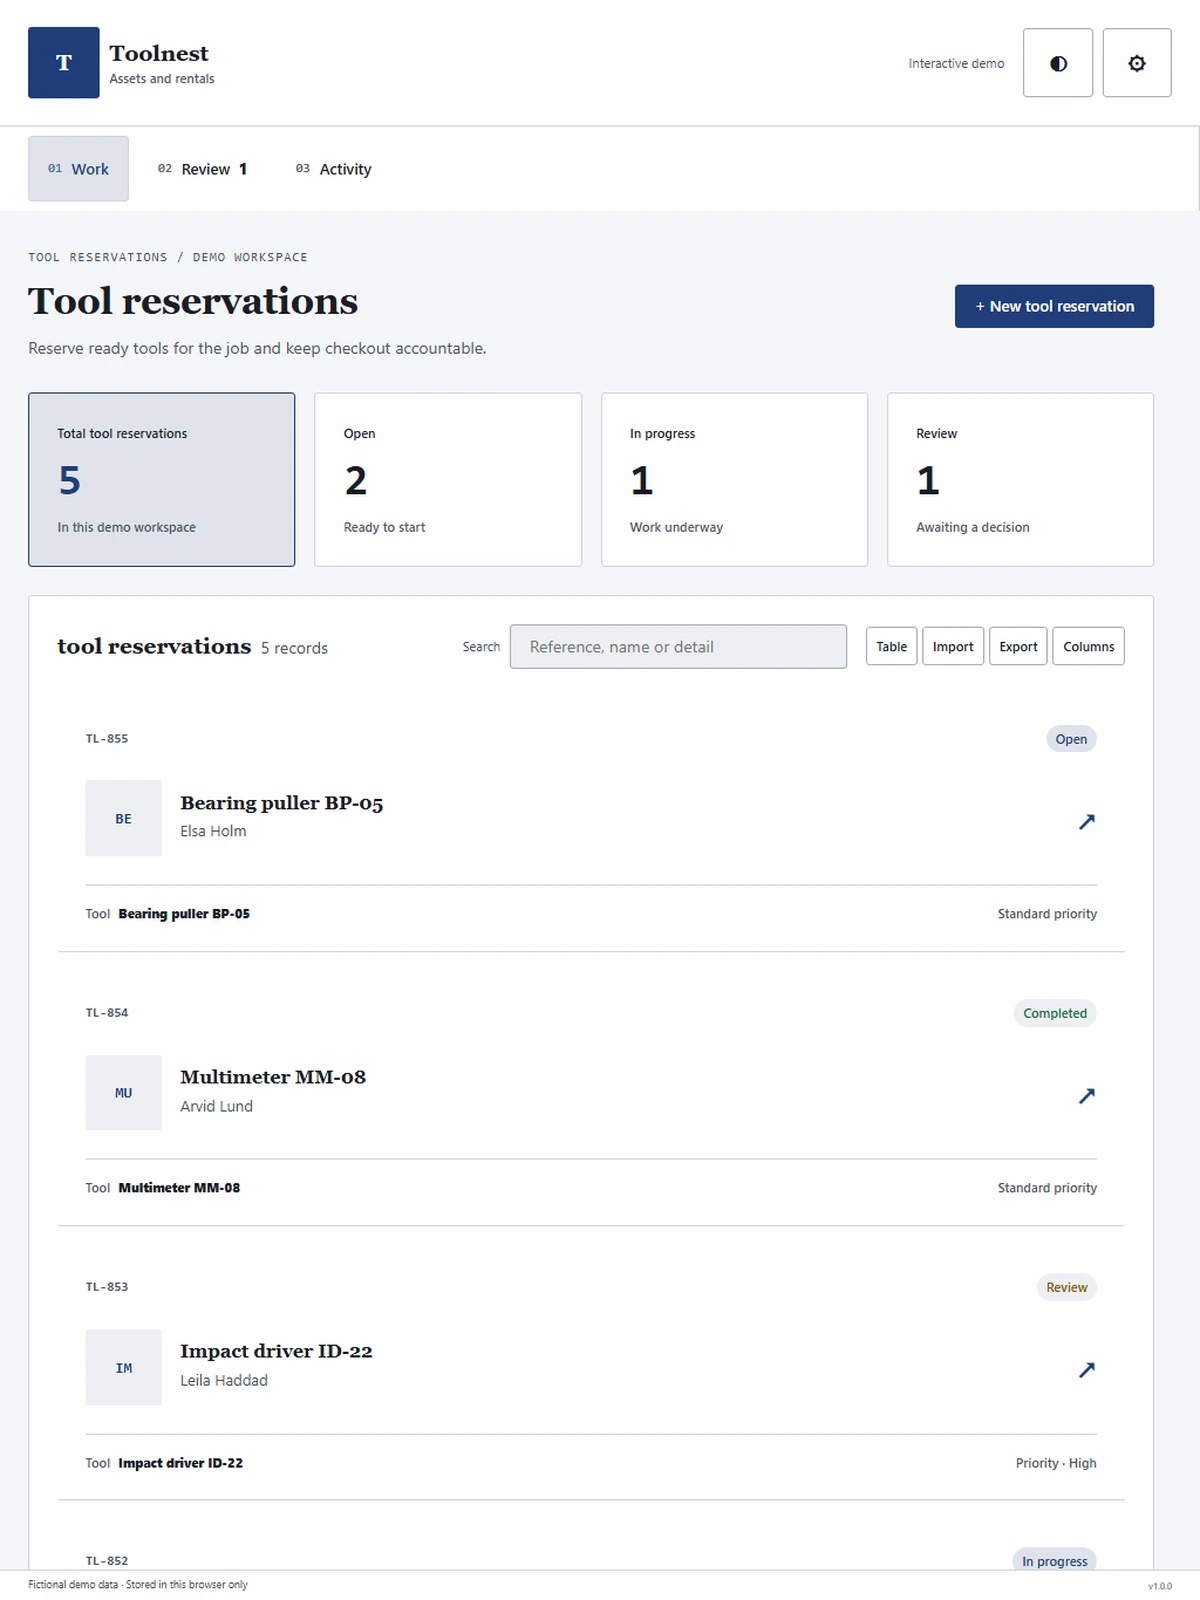The image size is (1200, 1600).
Task: Click 'Priority · High' text
Action: (x=1056, y=1463)
